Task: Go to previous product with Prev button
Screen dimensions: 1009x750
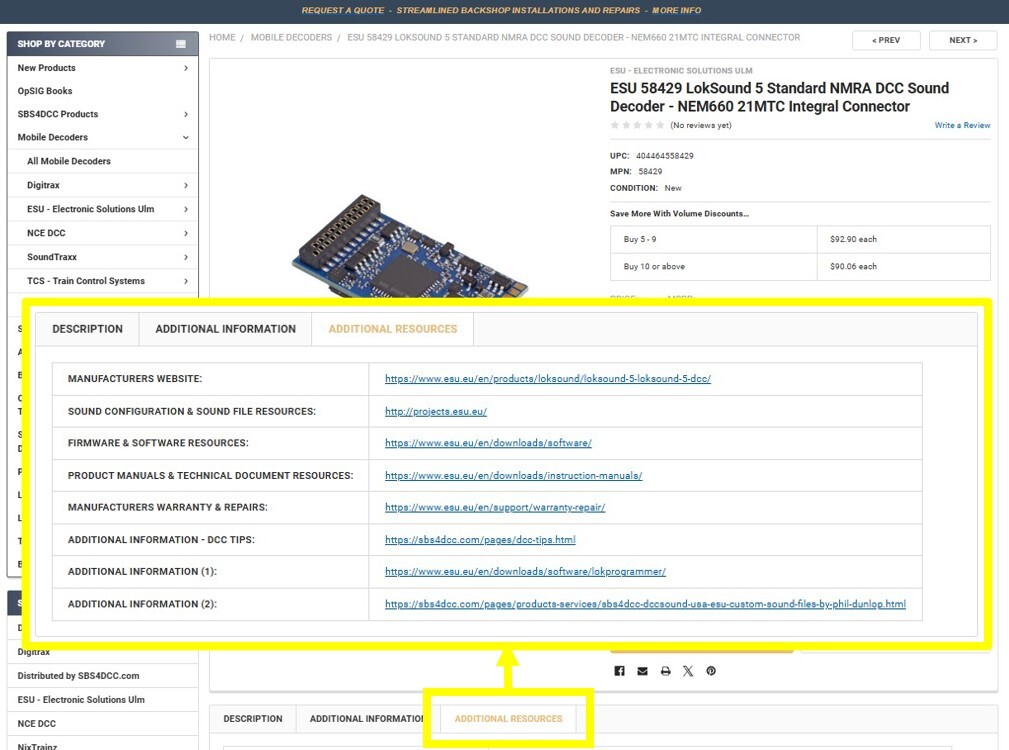Action: click(x=886, y=40)
